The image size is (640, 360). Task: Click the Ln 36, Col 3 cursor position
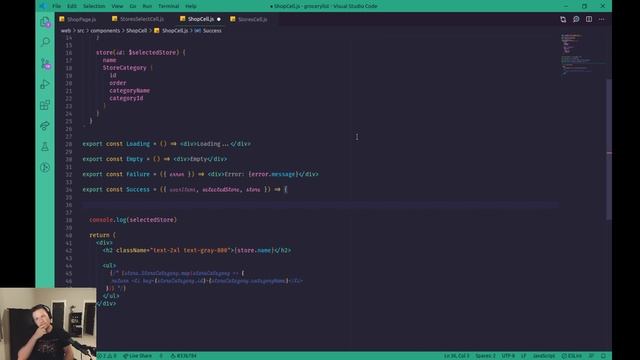(x=457, y=356)
